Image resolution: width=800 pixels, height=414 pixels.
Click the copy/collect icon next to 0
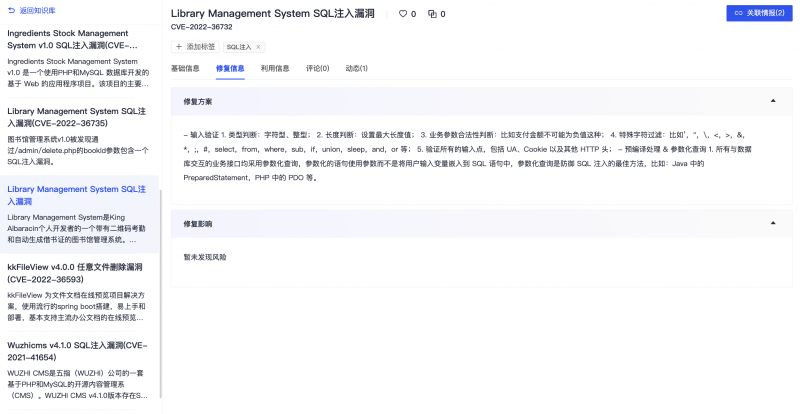coord(432,14)
